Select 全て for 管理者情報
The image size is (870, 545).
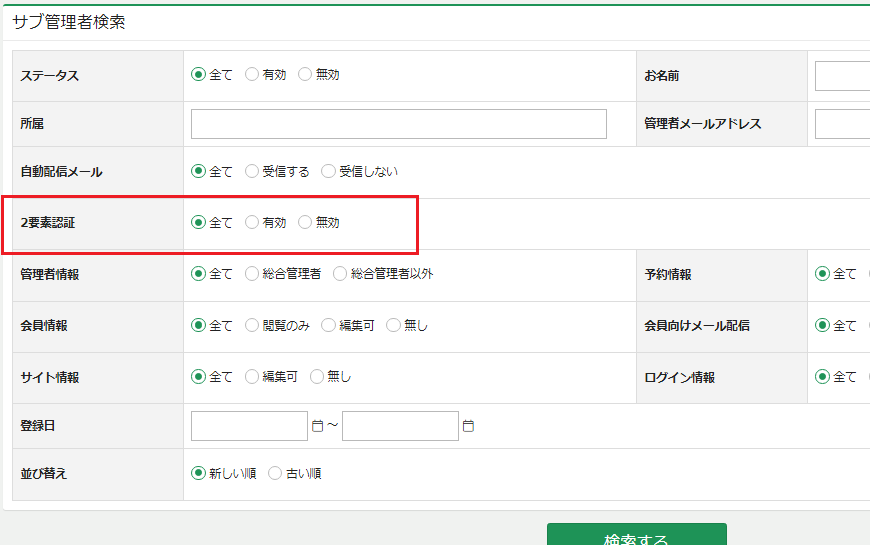pyautogui.click(x=198, y=273)
